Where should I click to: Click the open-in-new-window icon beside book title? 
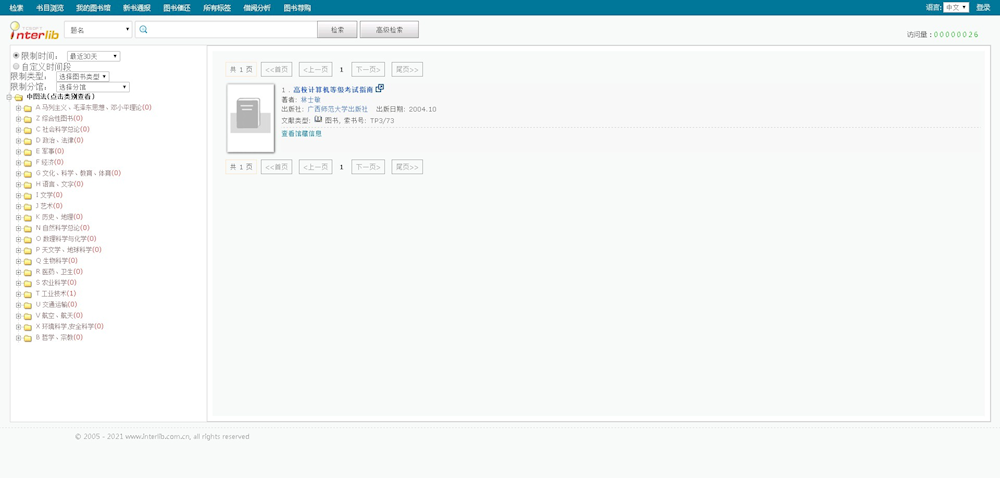tap(380, 89)
